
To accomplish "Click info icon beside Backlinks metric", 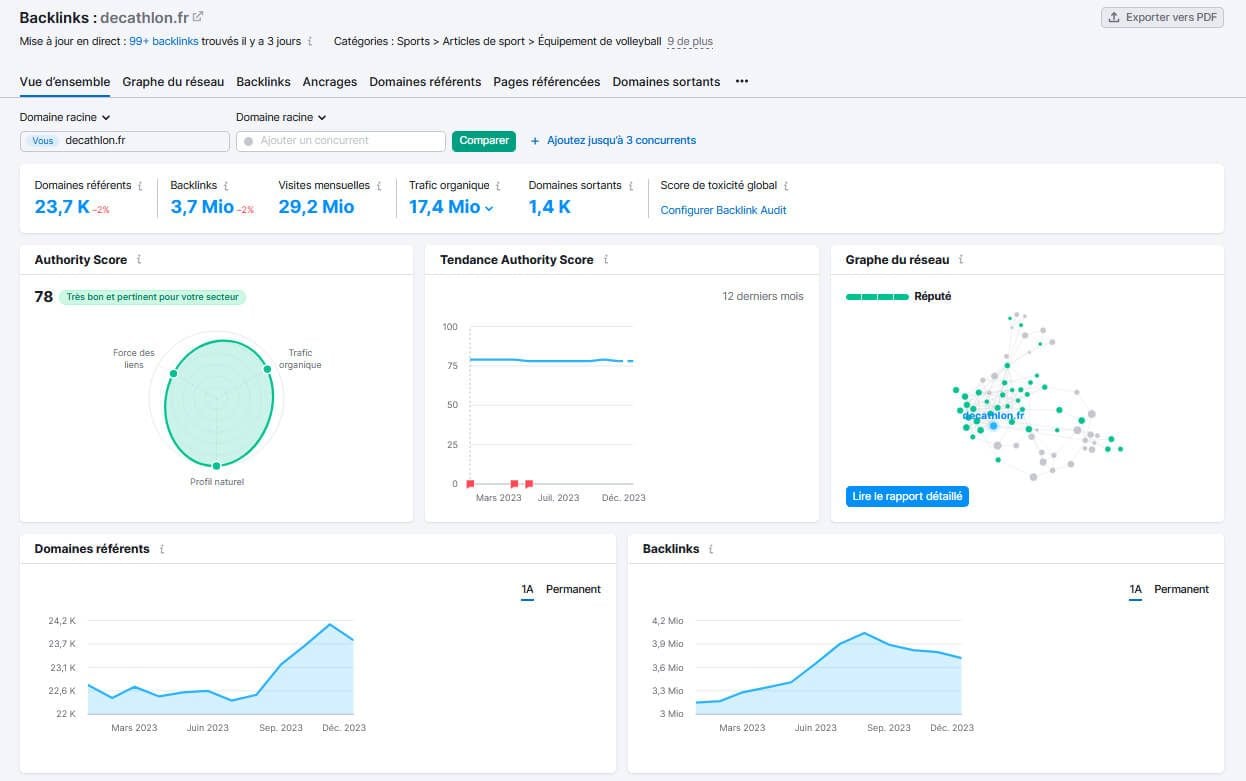I will point(227,186).
